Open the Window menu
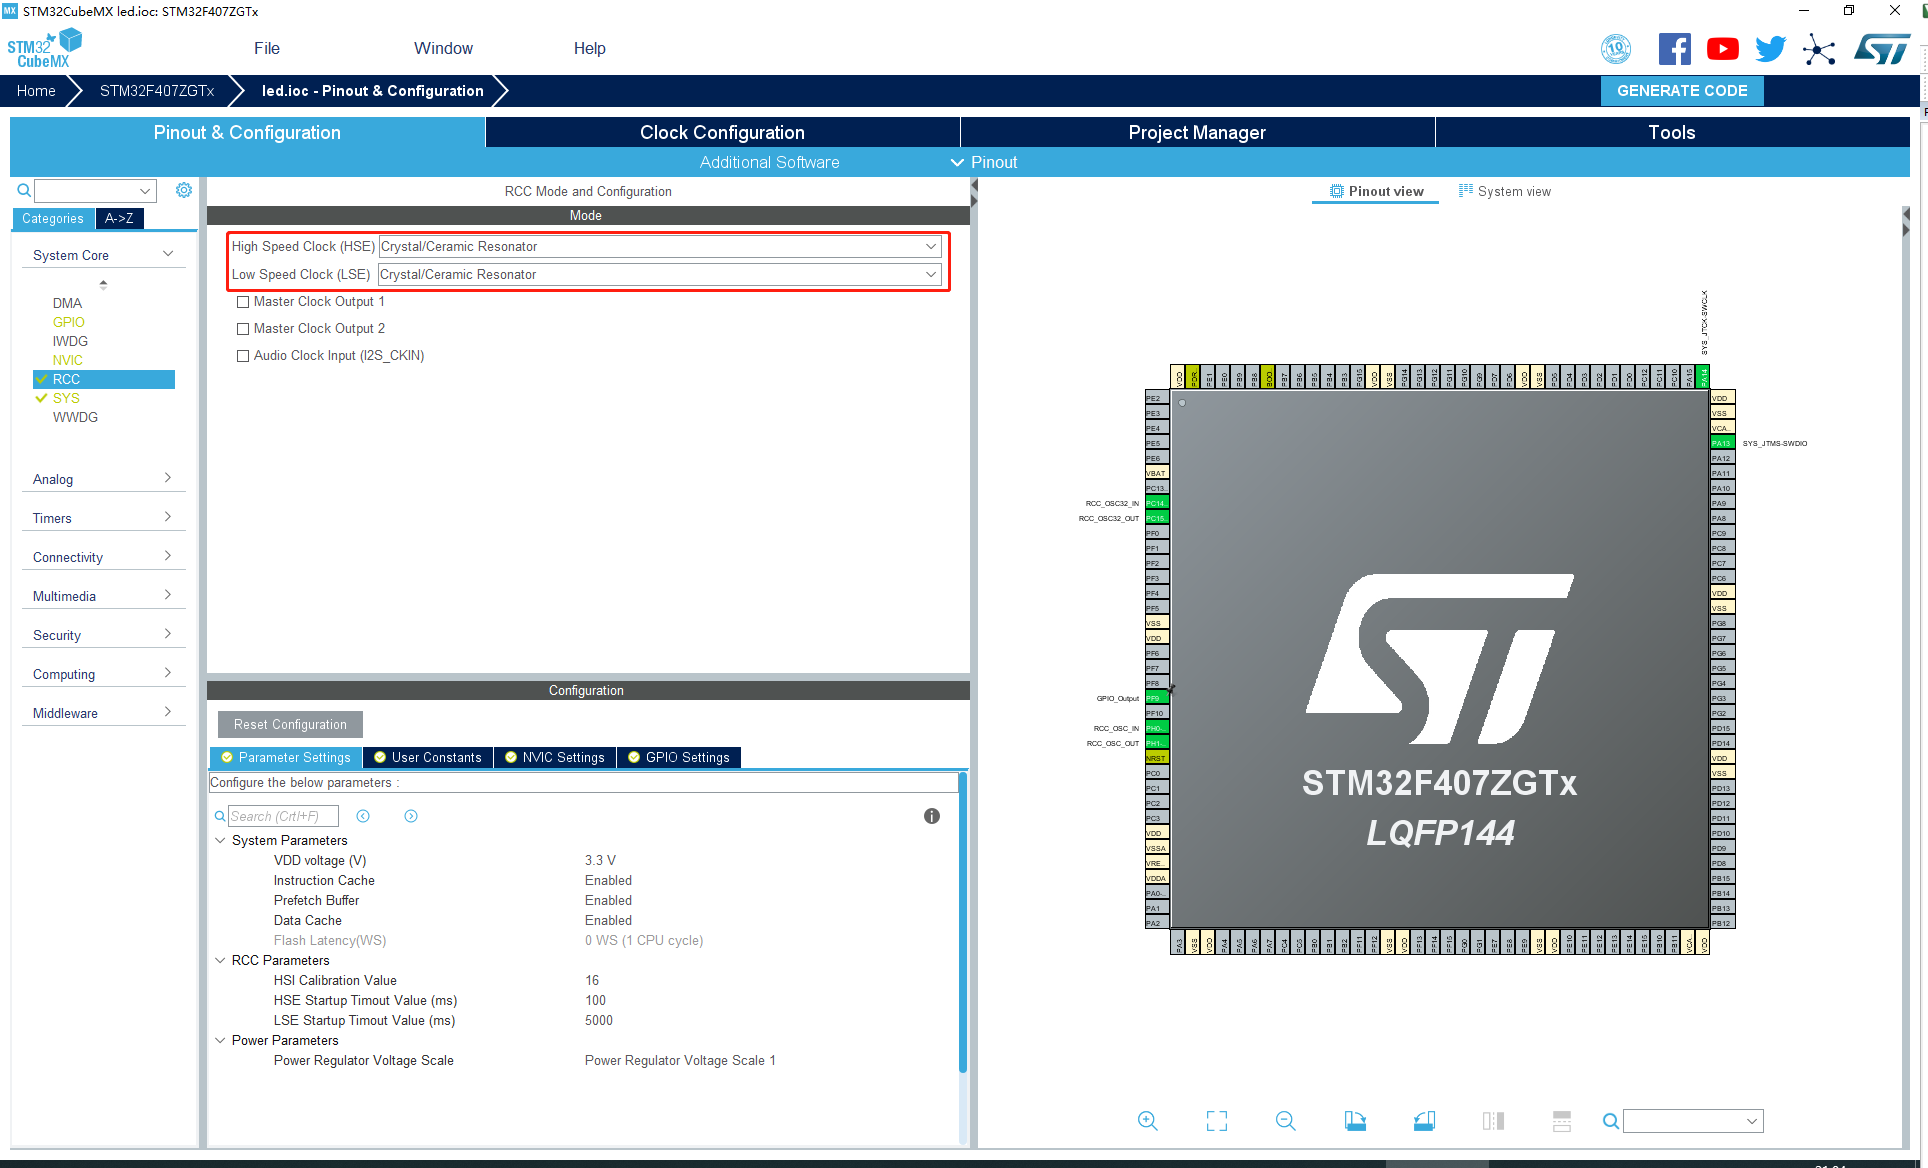Image resolution: width=1928 pixels, height=1168 pixels. tap(443, 48)
